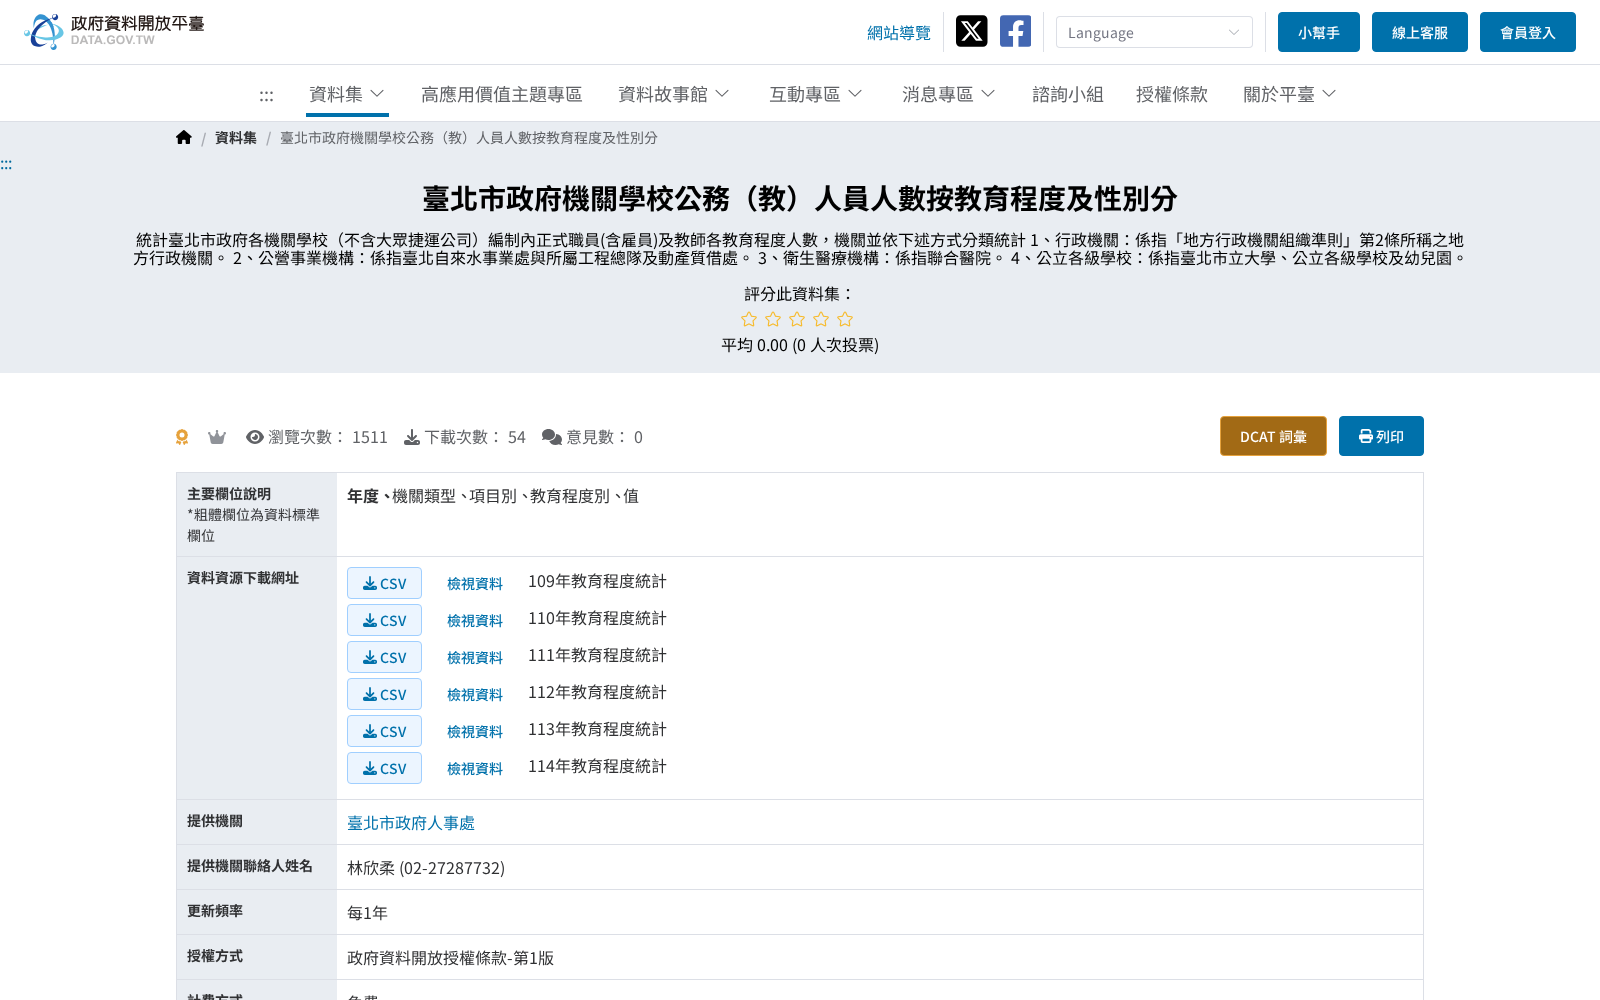The width and height of the screenshot is (1600, 1000).
Task: Click the ::: accesskey marker at left edge
Action: pos(6,165)
